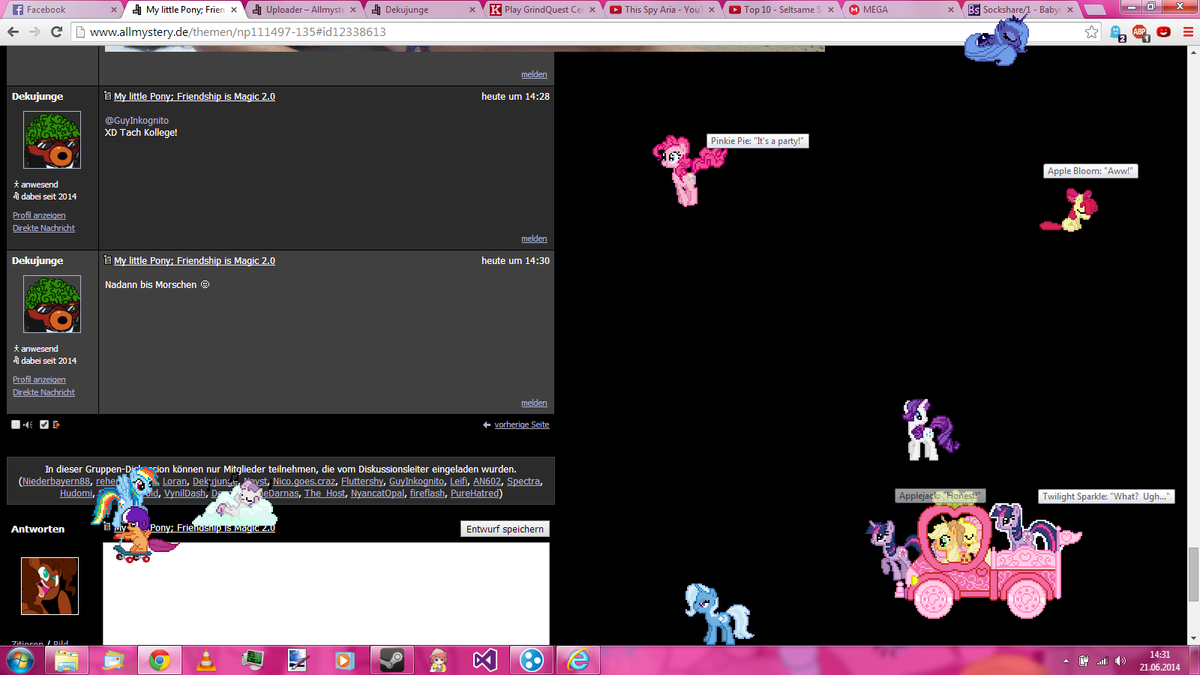This screenshot has width=1200, height=675.
Task: Open Direkte Nachricht in the 14:30 post
Action: 43,392
